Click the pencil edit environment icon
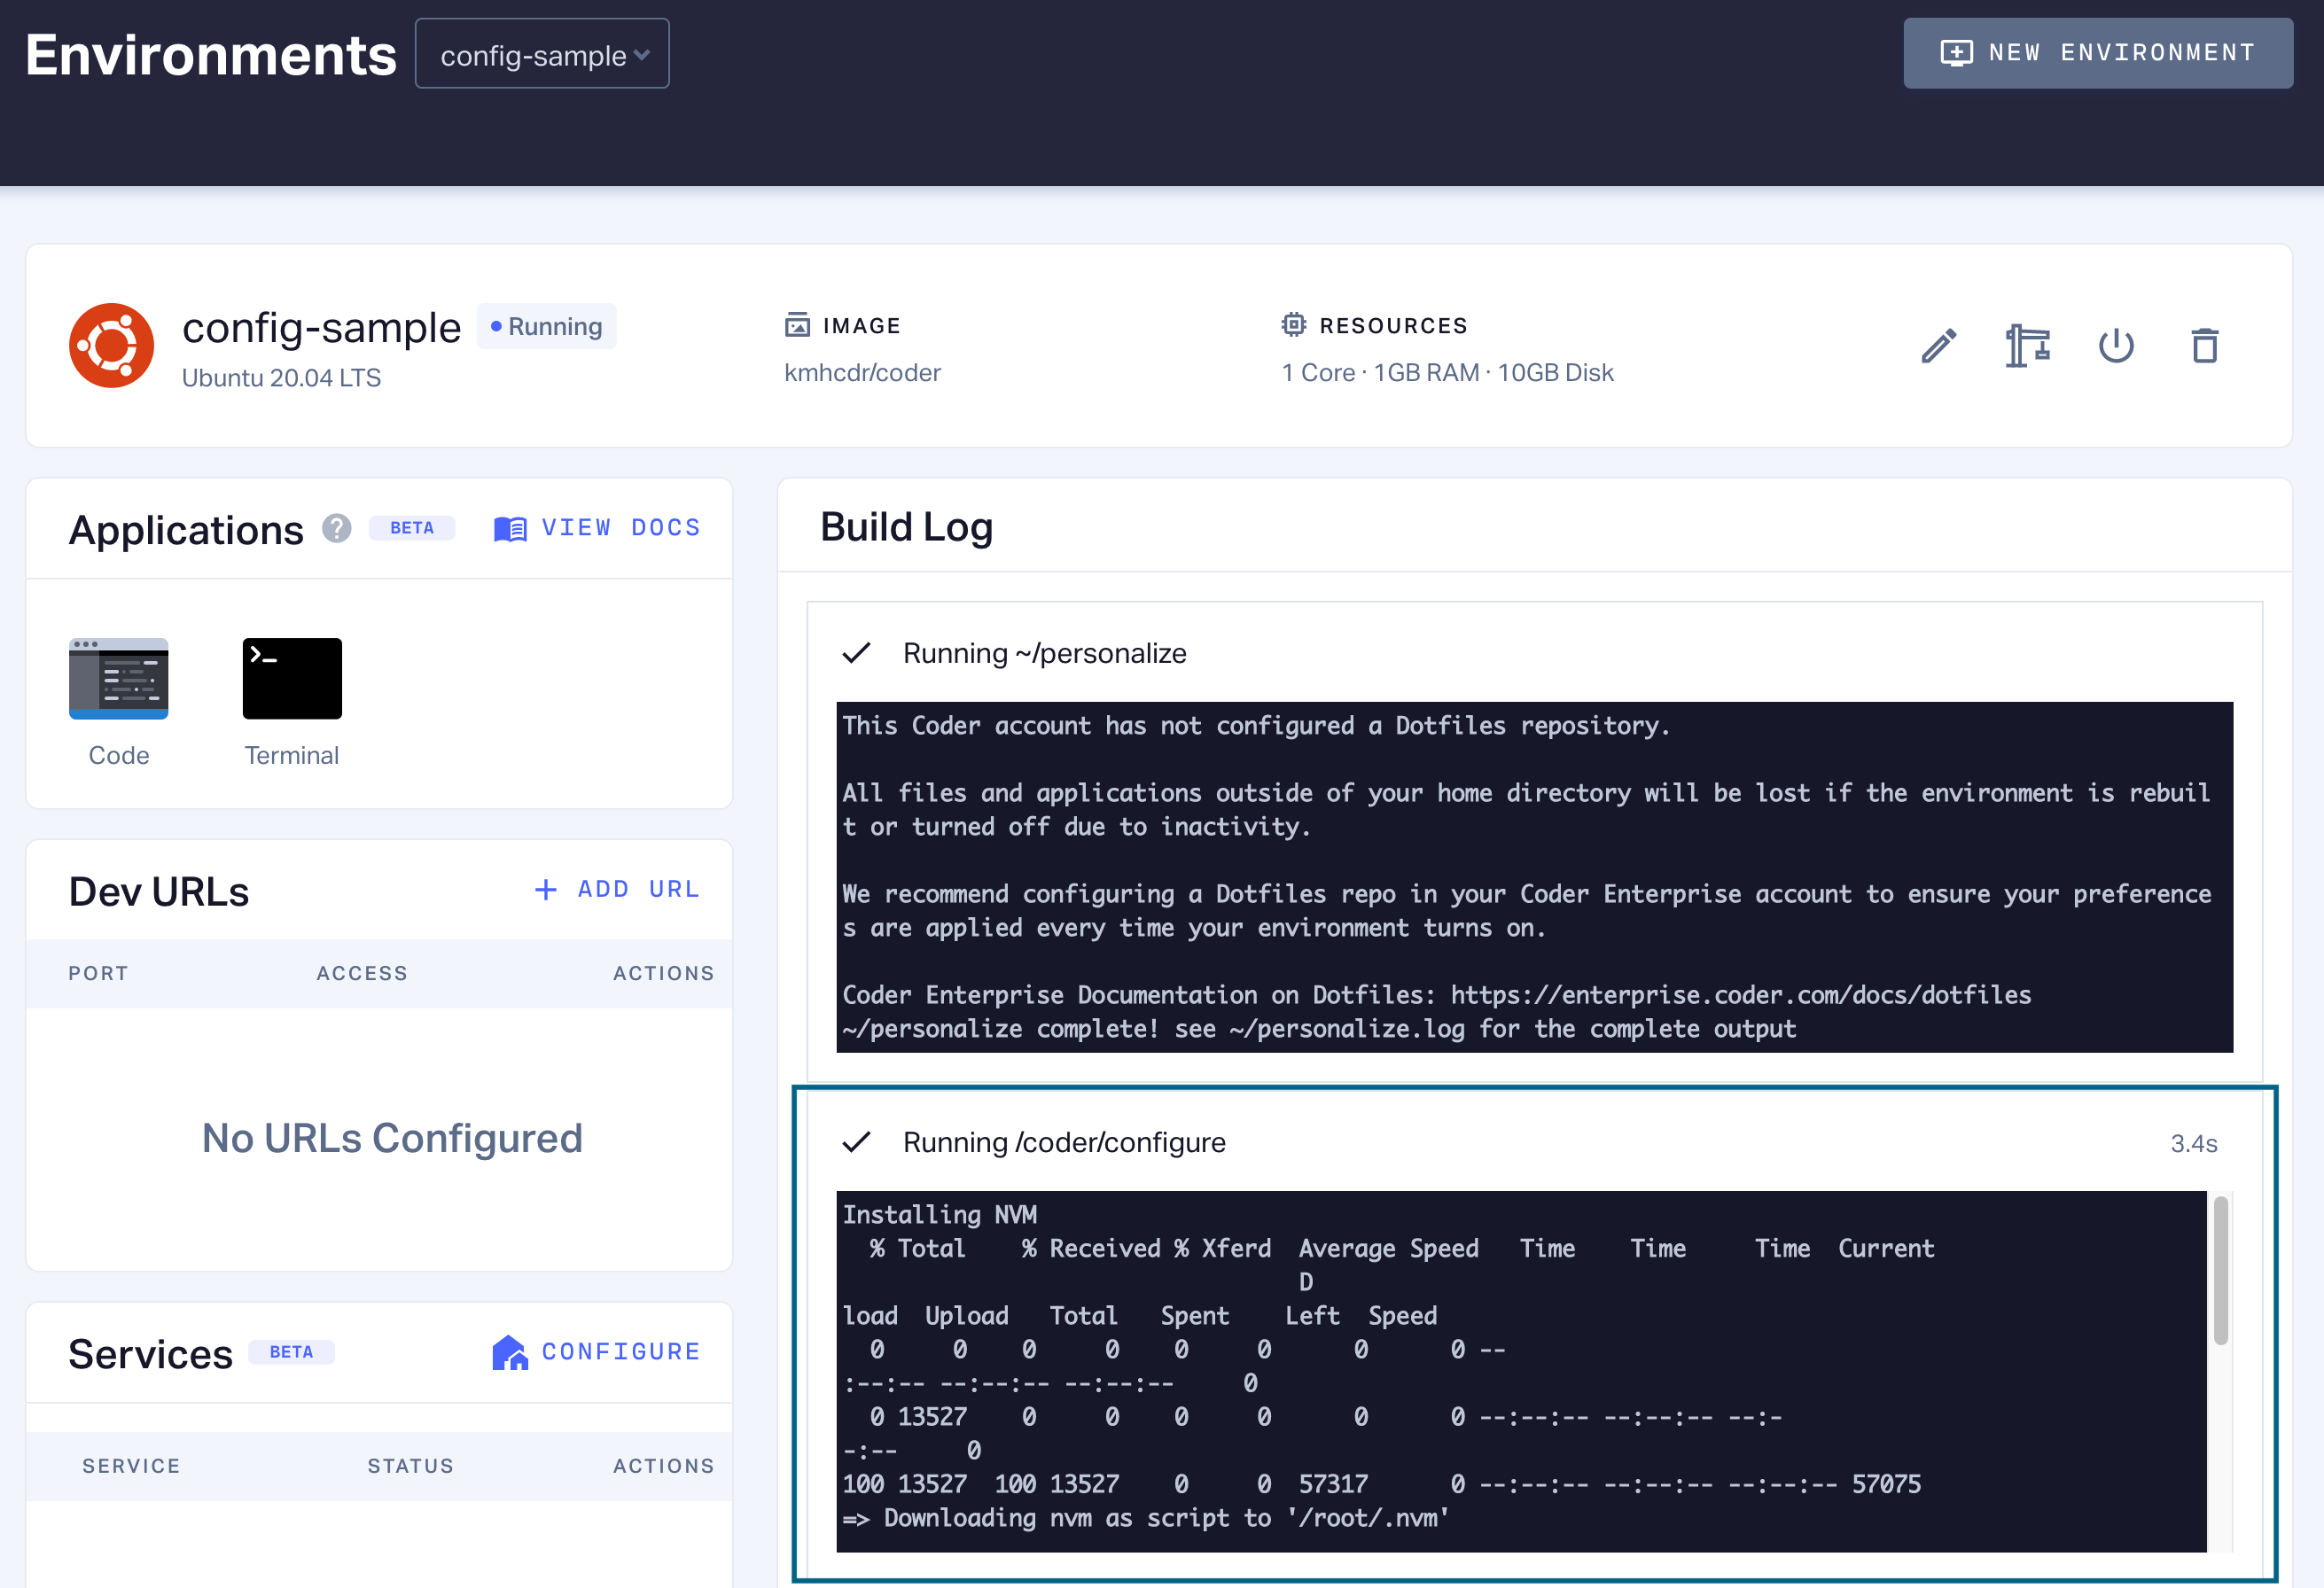The image size is (2324, 1588). point(1938,346)
